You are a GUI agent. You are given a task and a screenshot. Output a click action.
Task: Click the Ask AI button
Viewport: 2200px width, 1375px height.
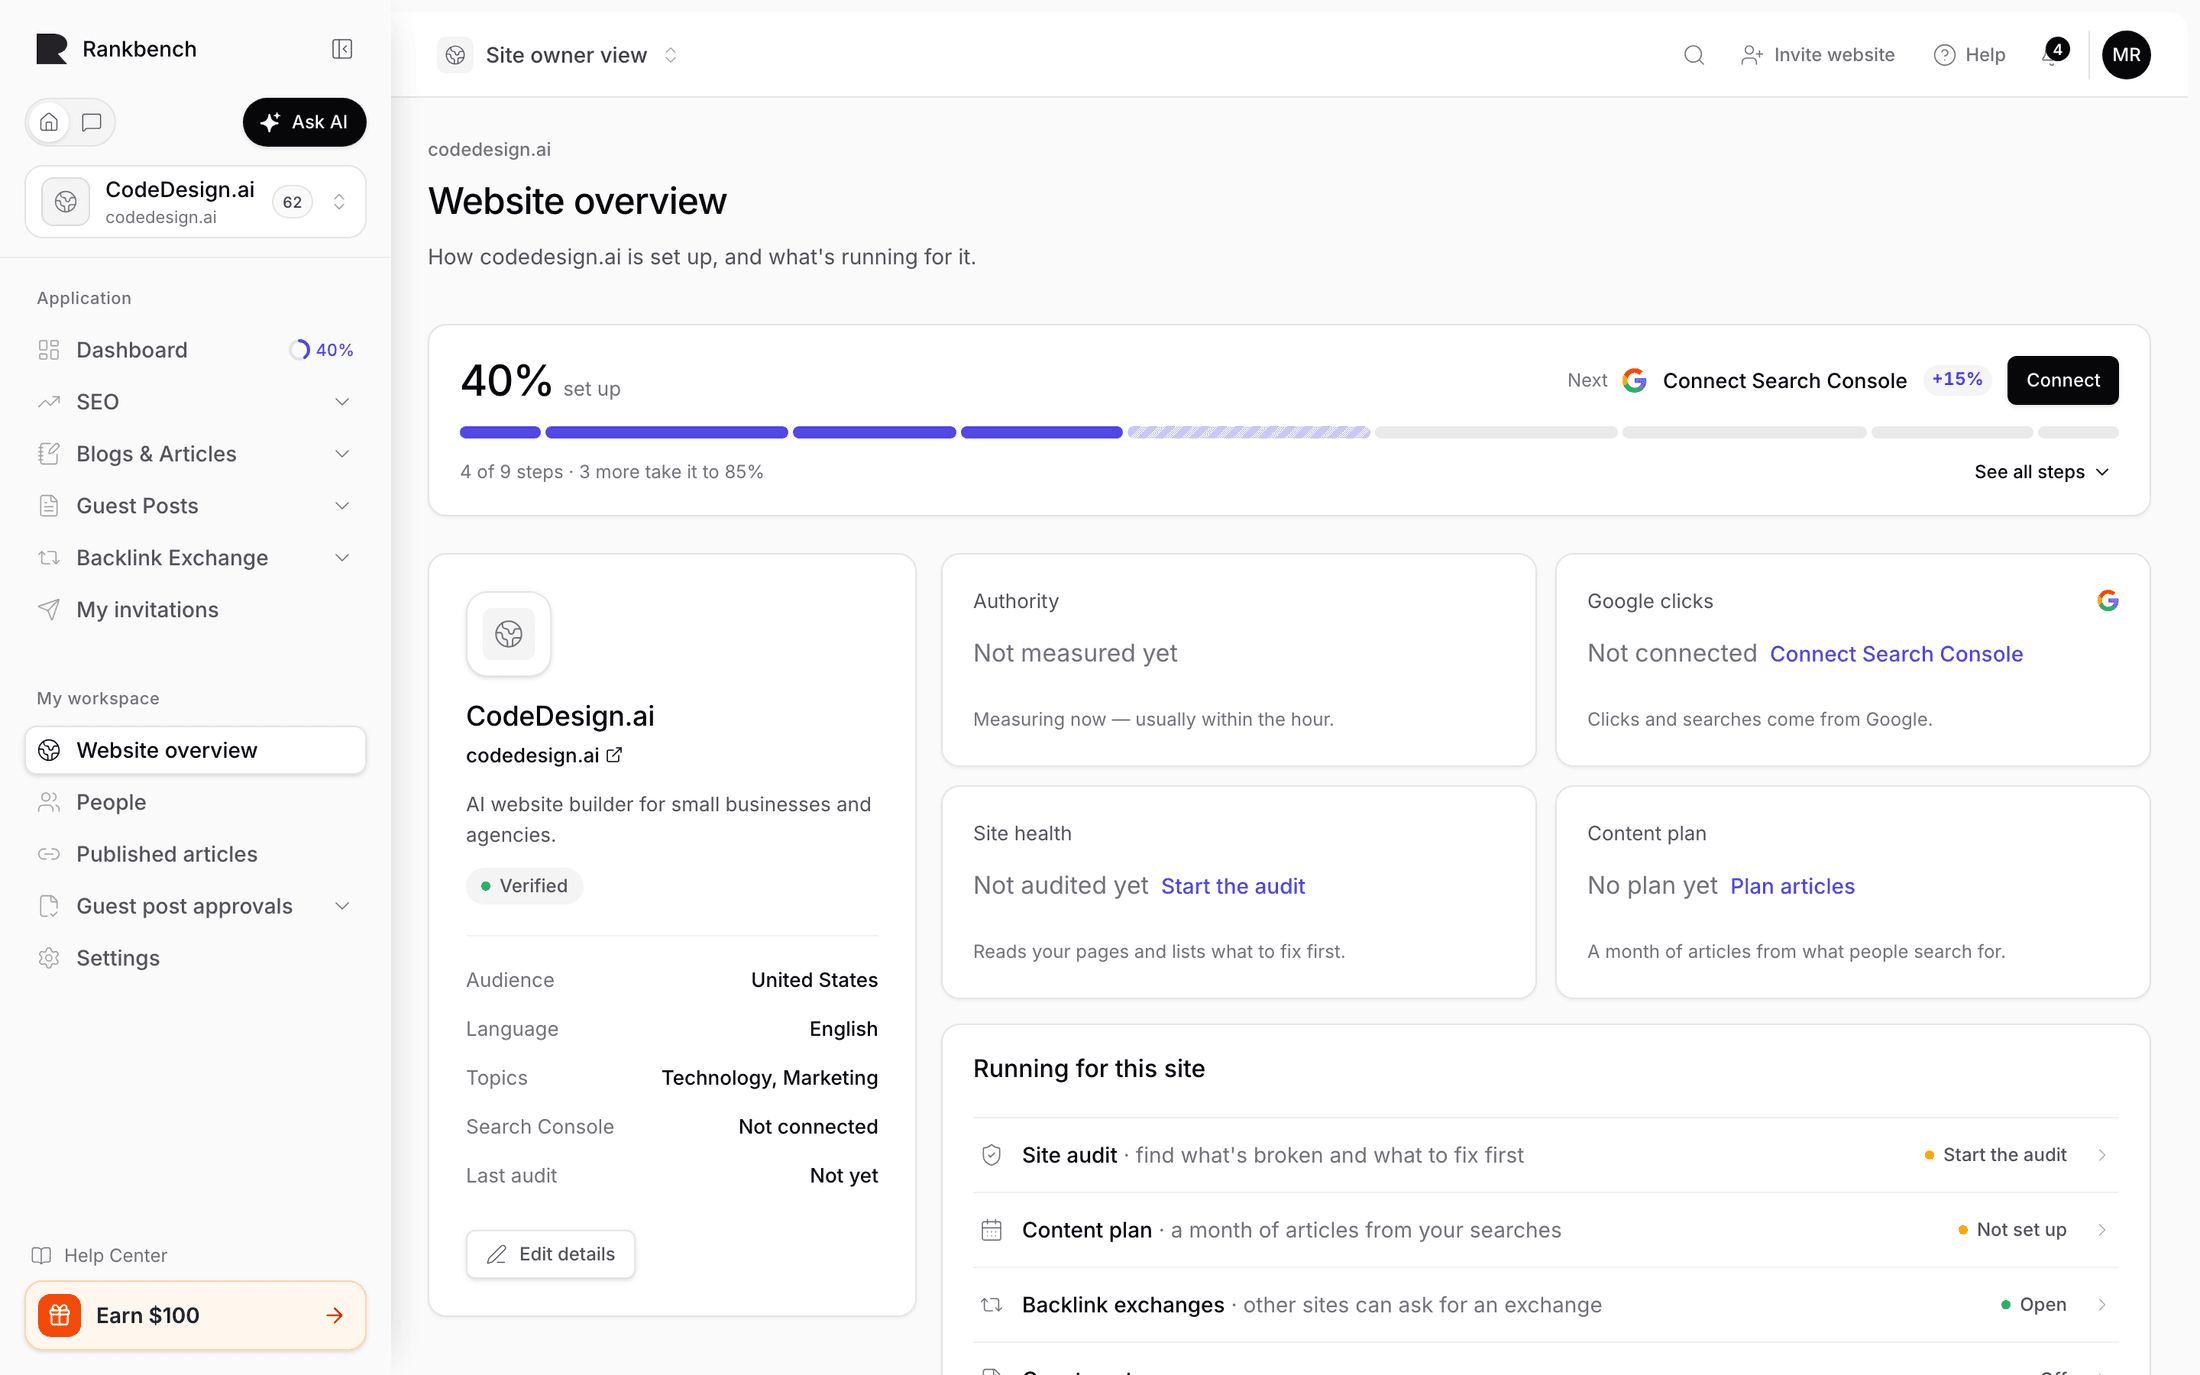coord(304,122)
